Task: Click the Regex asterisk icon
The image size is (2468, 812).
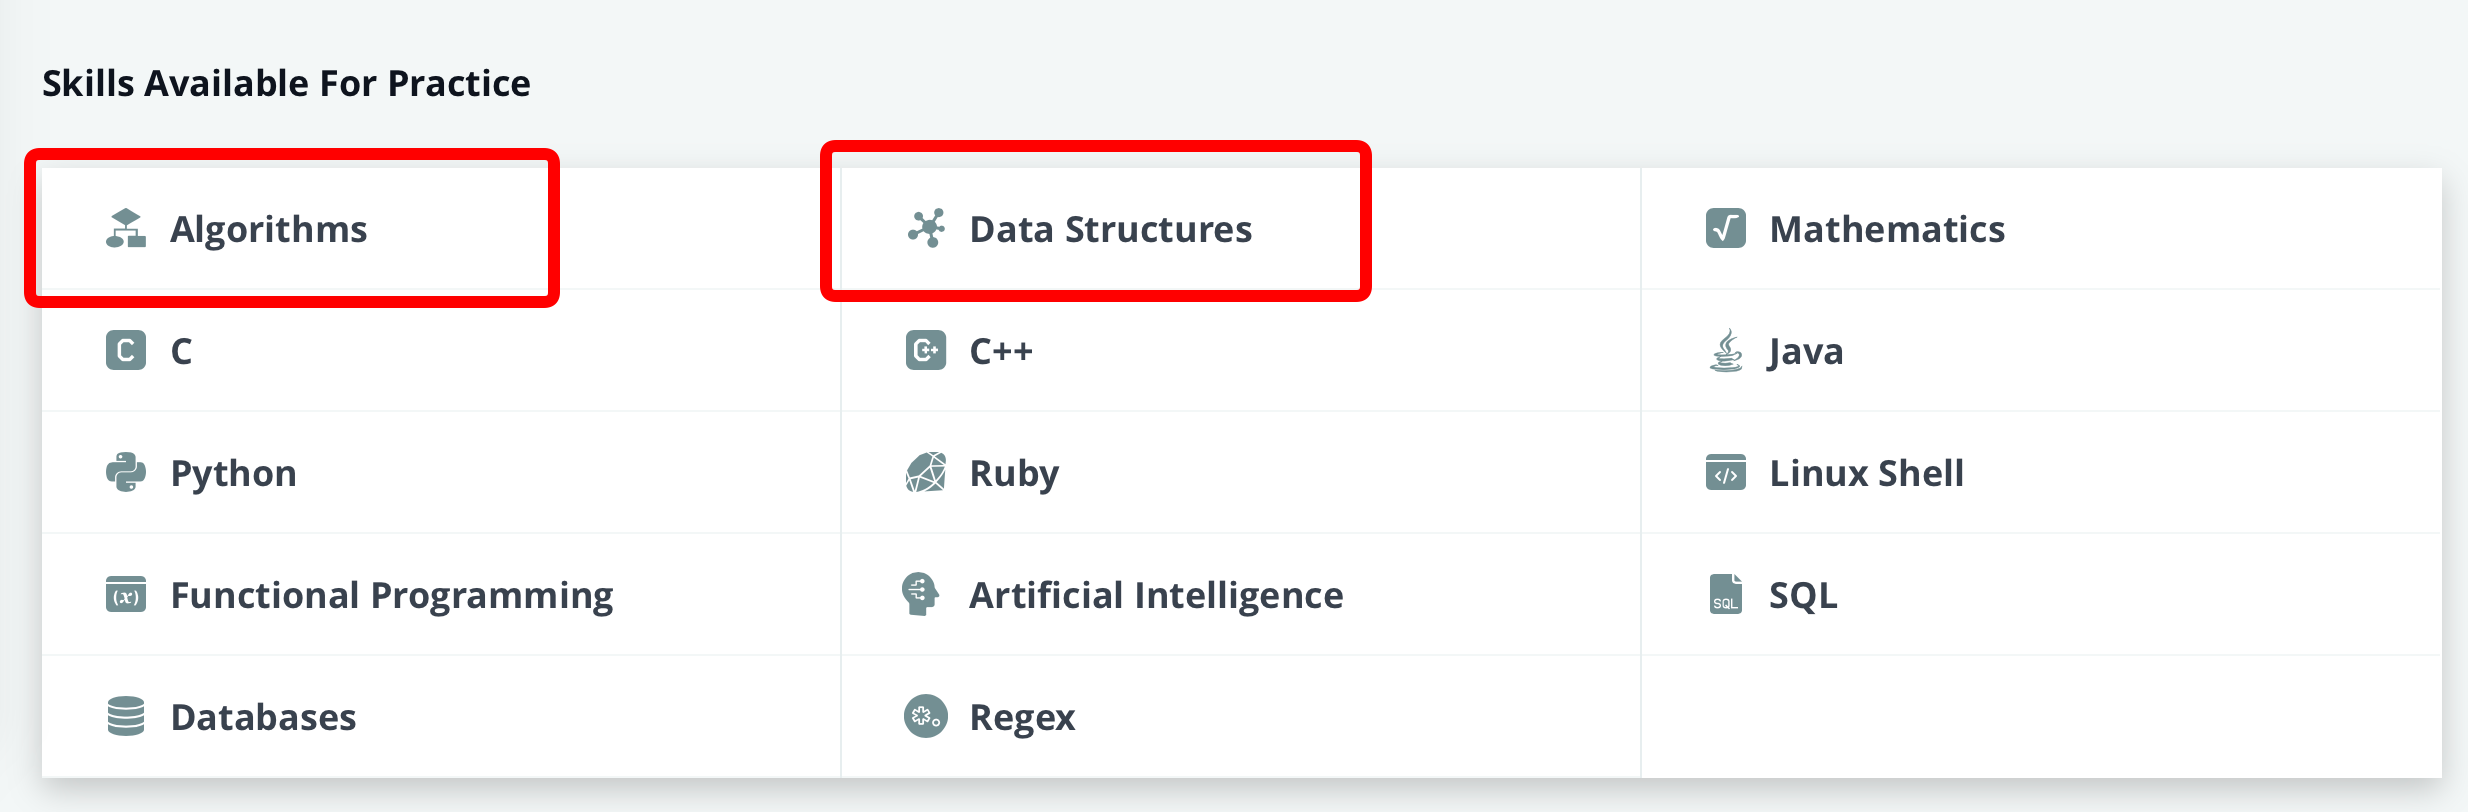Action: (x=926, y=716)
